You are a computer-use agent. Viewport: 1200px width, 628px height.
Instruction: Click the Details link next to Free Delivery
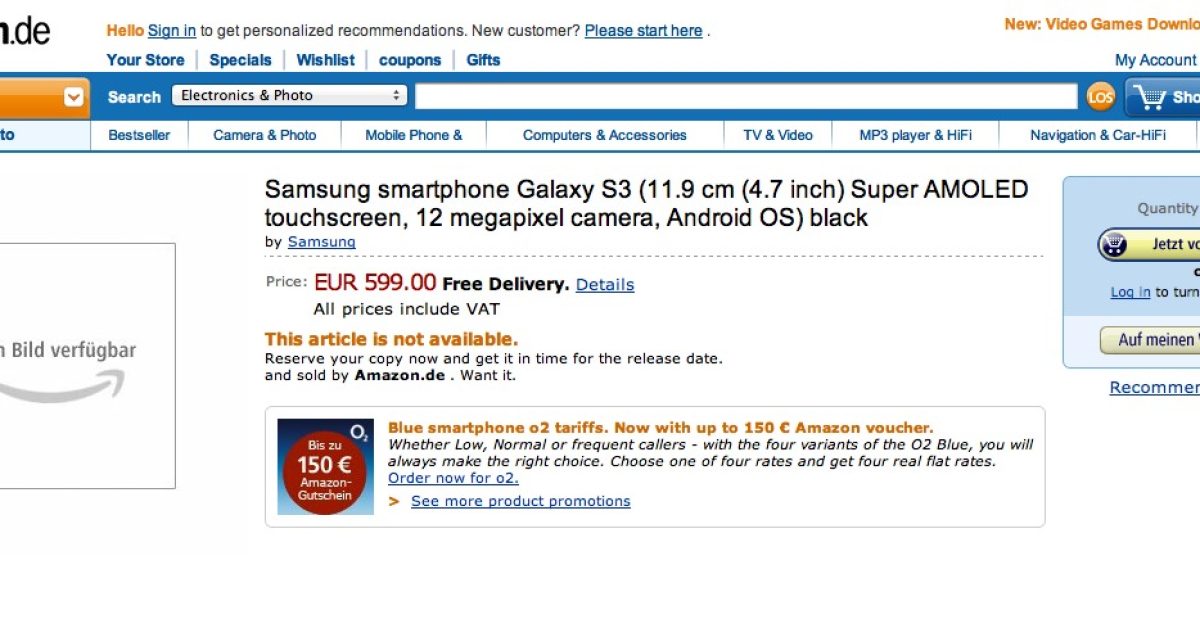605,285
